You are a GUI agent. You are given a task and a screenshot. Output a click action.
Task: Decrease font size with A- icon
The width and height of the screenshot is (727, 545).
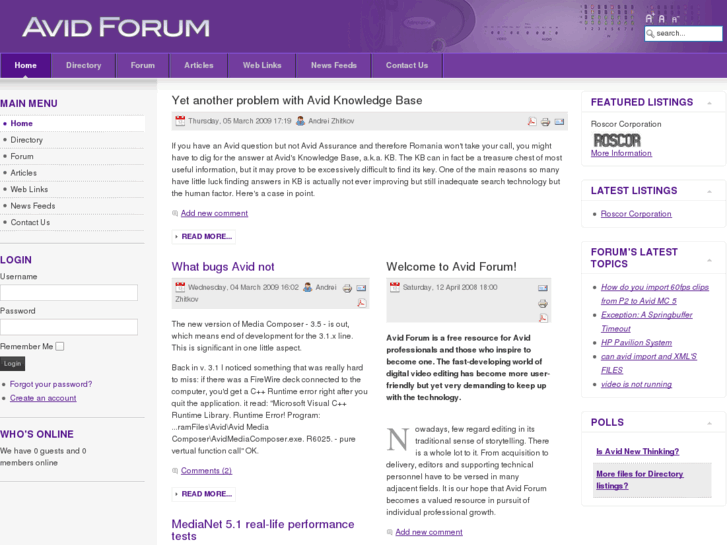click(675, 19)
